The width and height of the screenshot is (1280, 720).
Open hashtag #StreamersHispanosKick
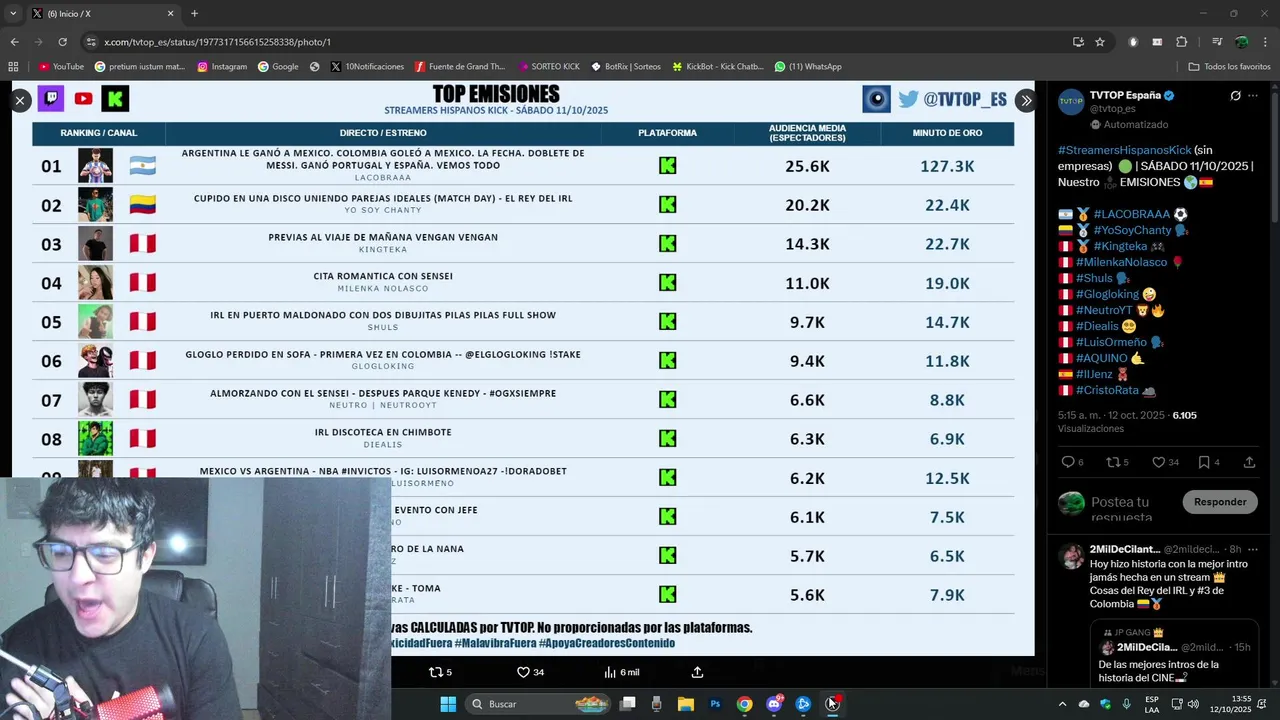tap(1124, 150)
